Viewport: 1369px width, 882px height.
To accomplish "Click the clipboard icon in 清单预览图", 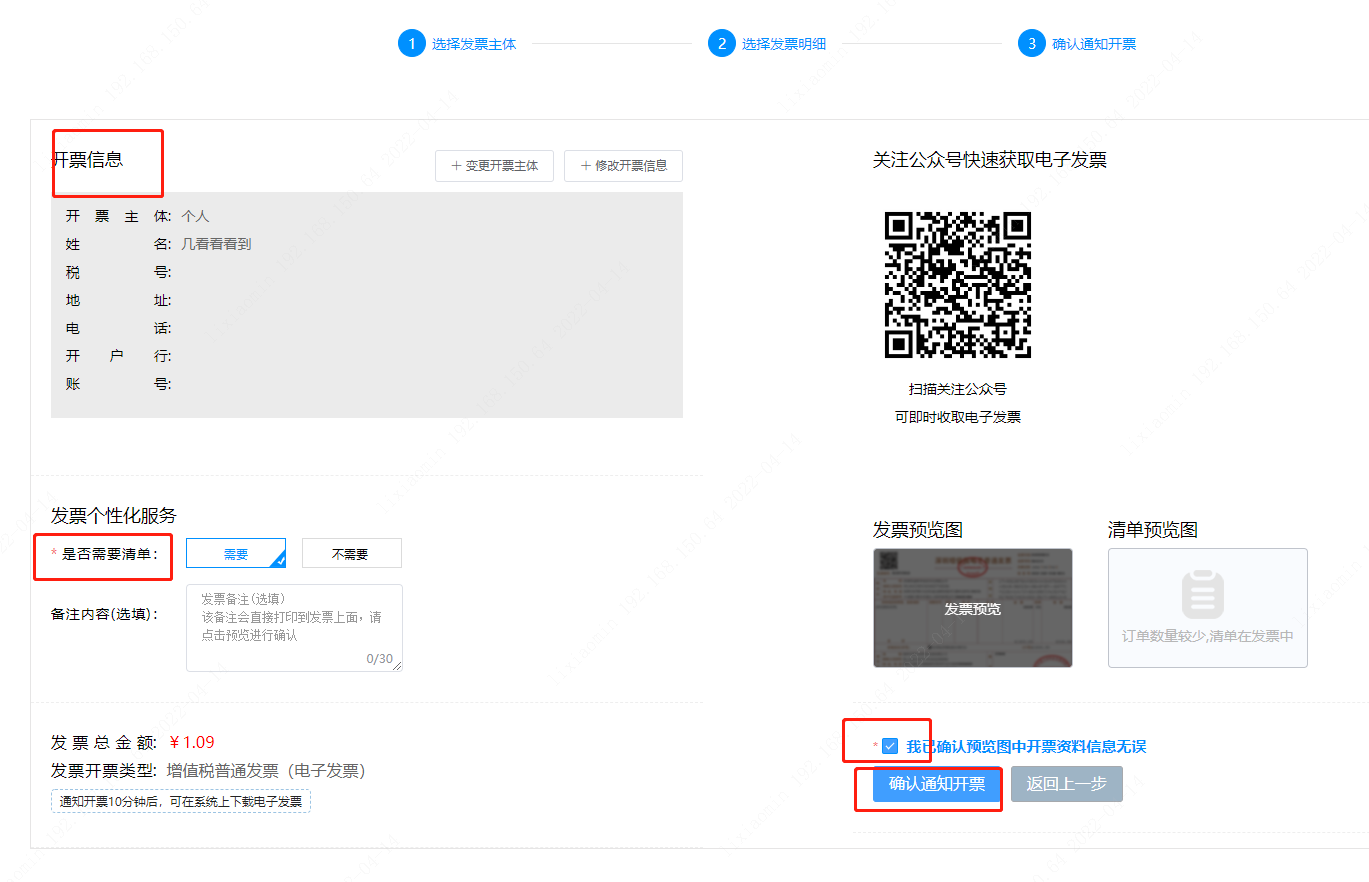I will pos(1202,595).
